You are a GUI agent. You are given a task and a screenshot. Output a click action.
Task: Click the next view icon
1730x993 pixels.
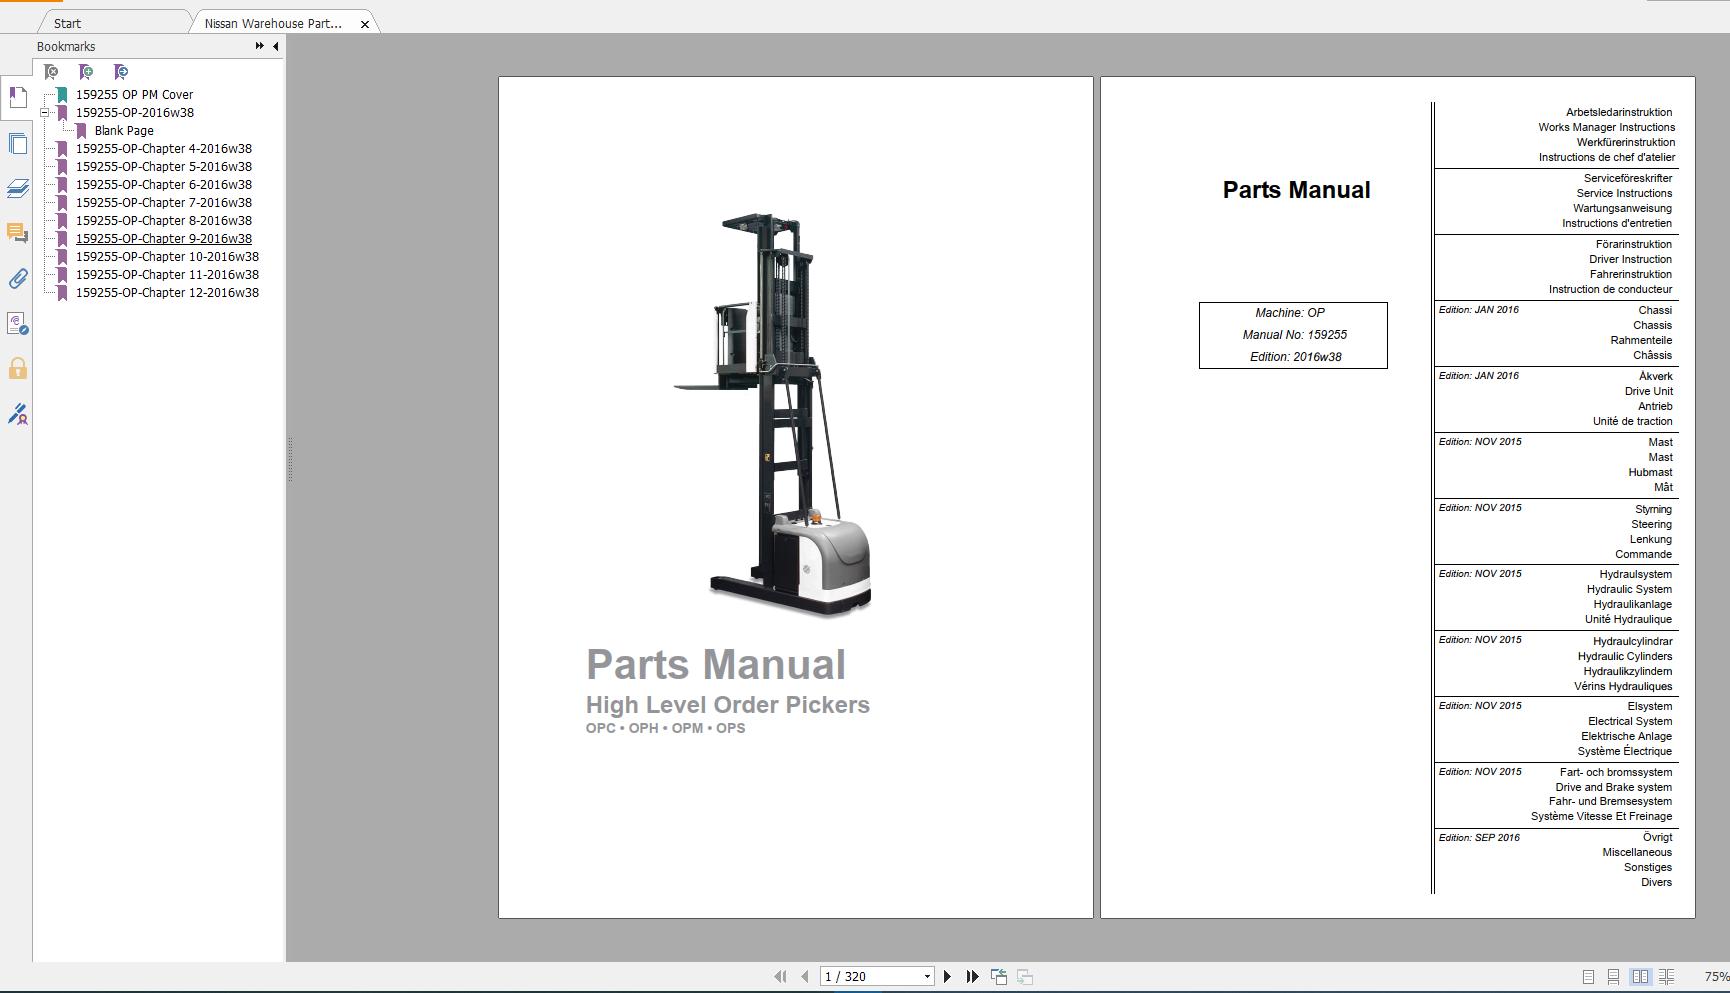(1025, 976)
